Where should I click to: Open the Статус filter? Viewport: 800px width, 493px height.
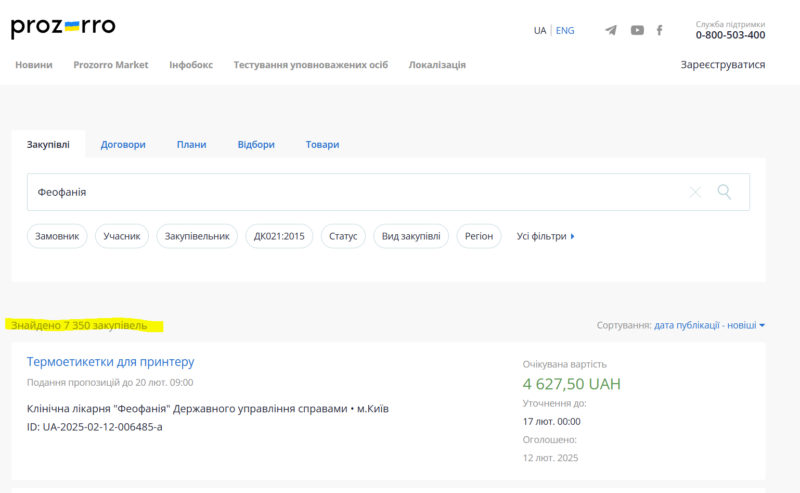tap(343, 236)
